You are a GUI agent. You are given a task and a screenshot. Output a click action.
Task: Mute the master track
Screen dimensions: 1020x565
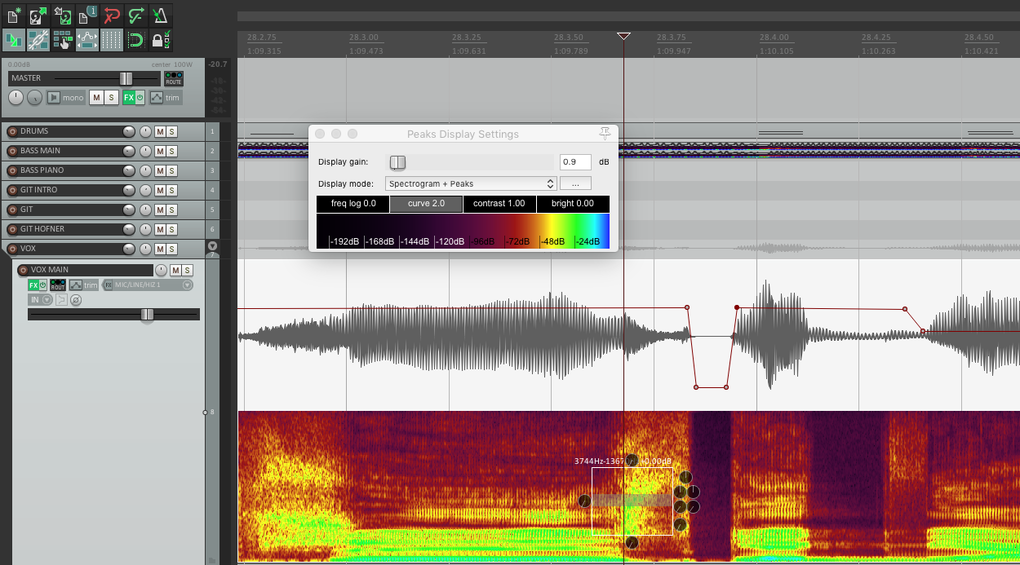[96, 98]
